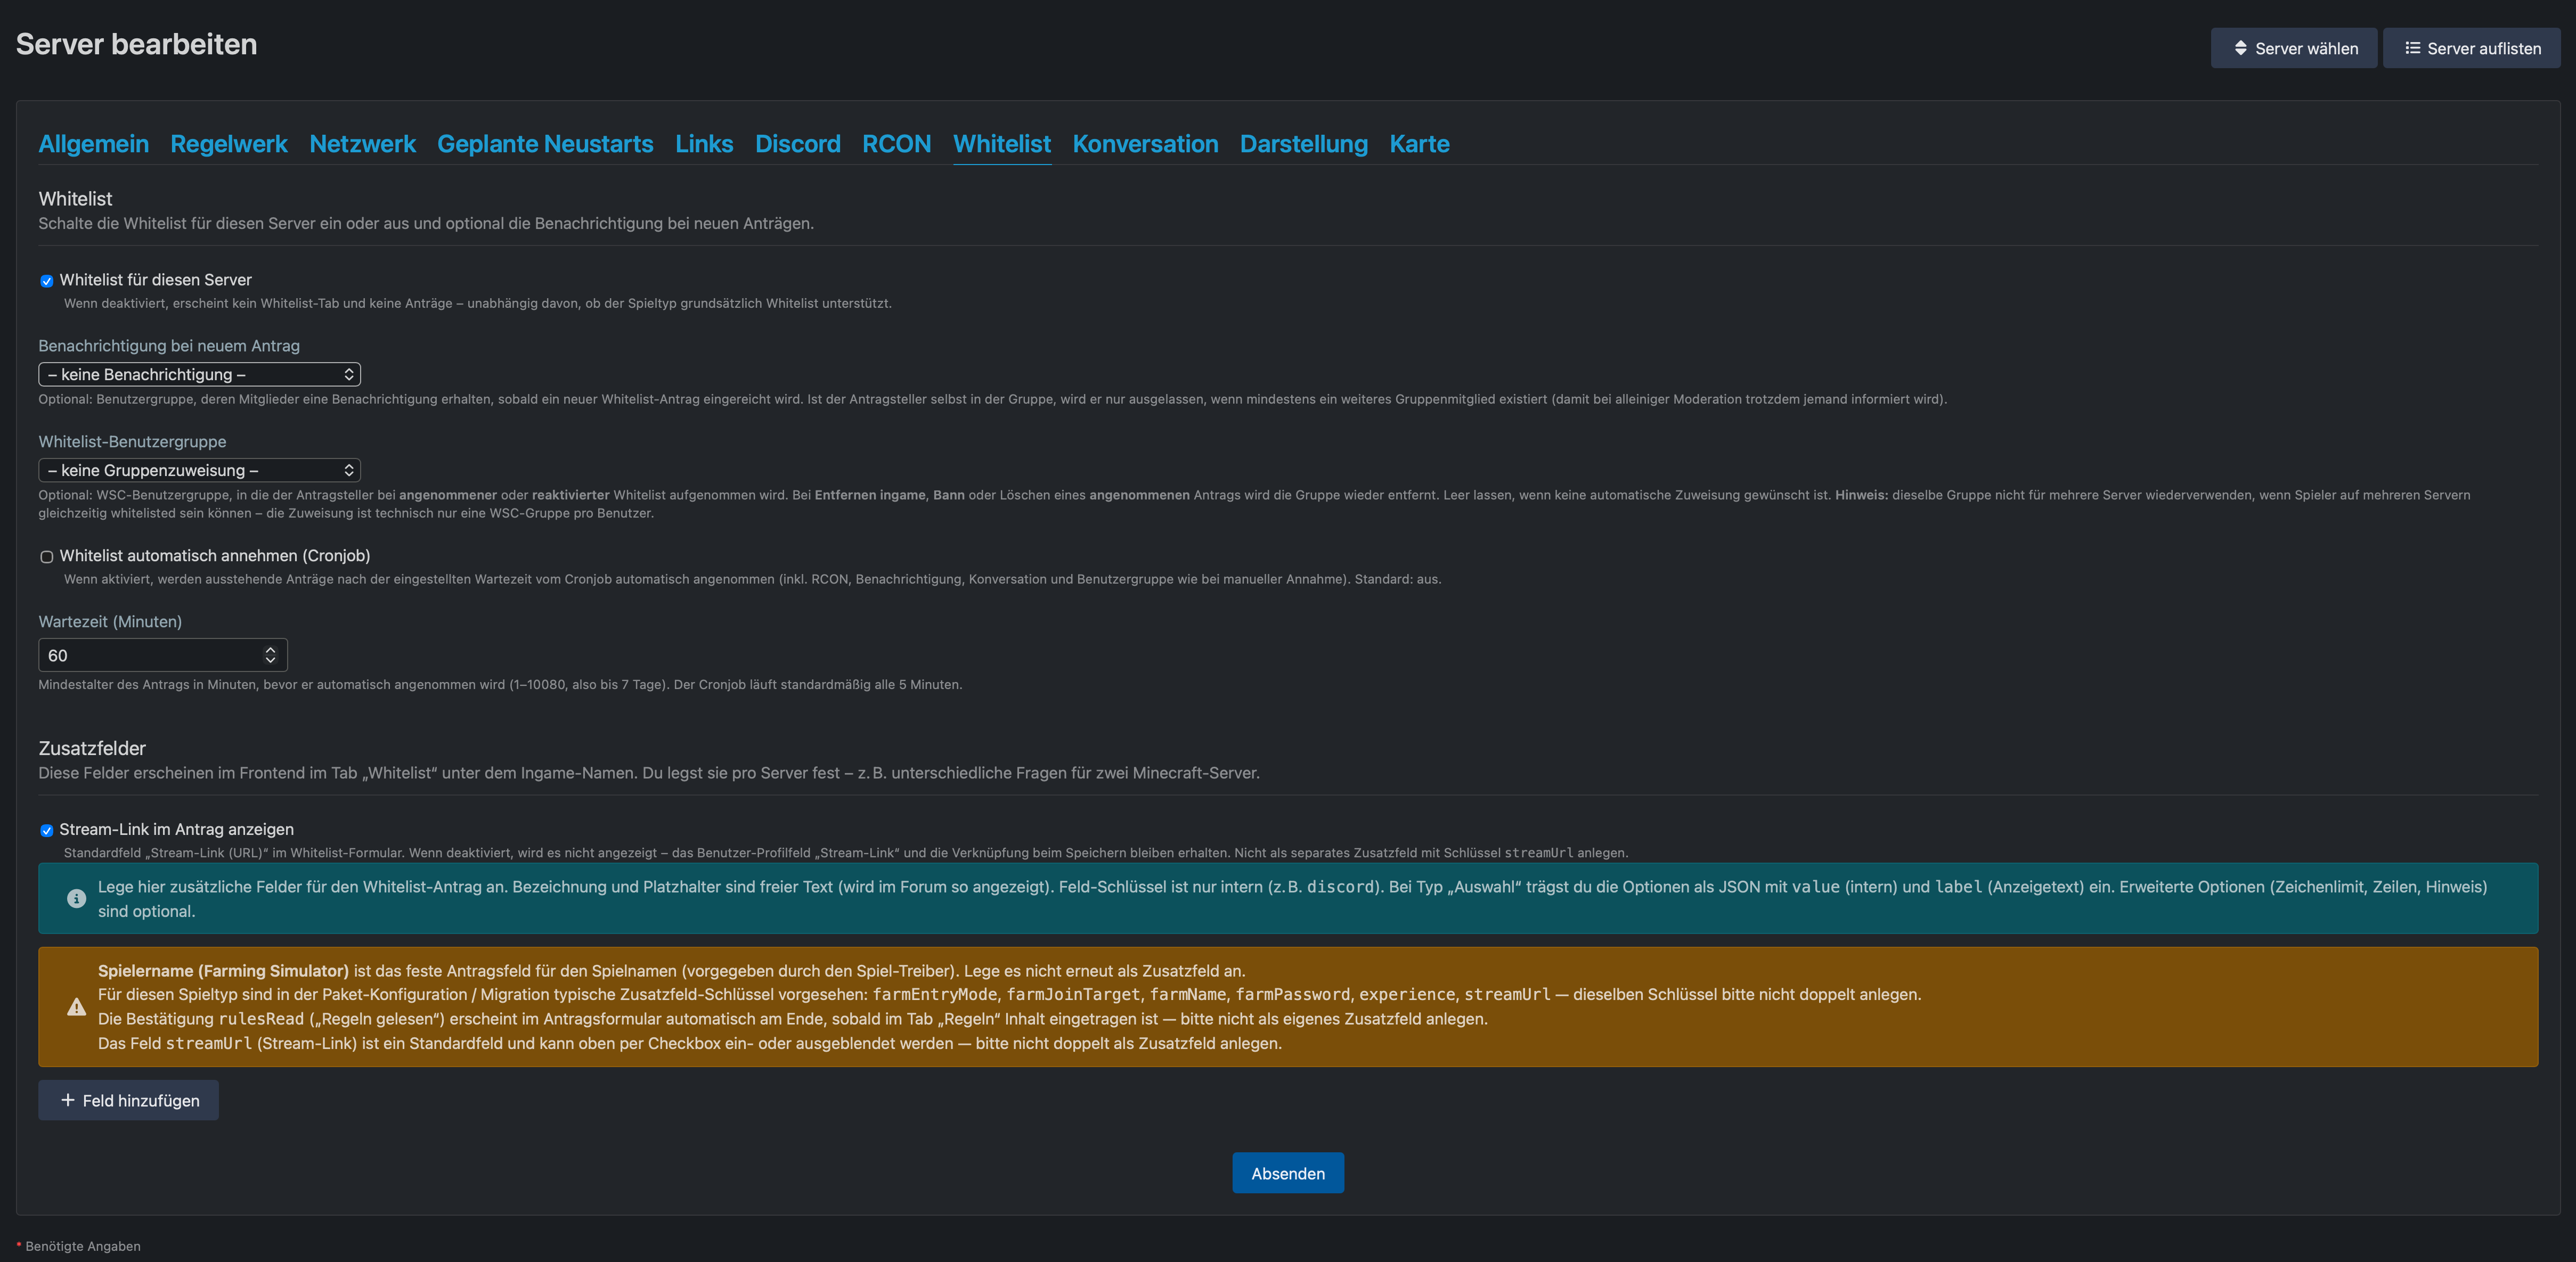The width and height of the screenshot is (2576, 1262).
Task: Disable Whitelist für diesen Server checkbox
Action: (46, 281)
